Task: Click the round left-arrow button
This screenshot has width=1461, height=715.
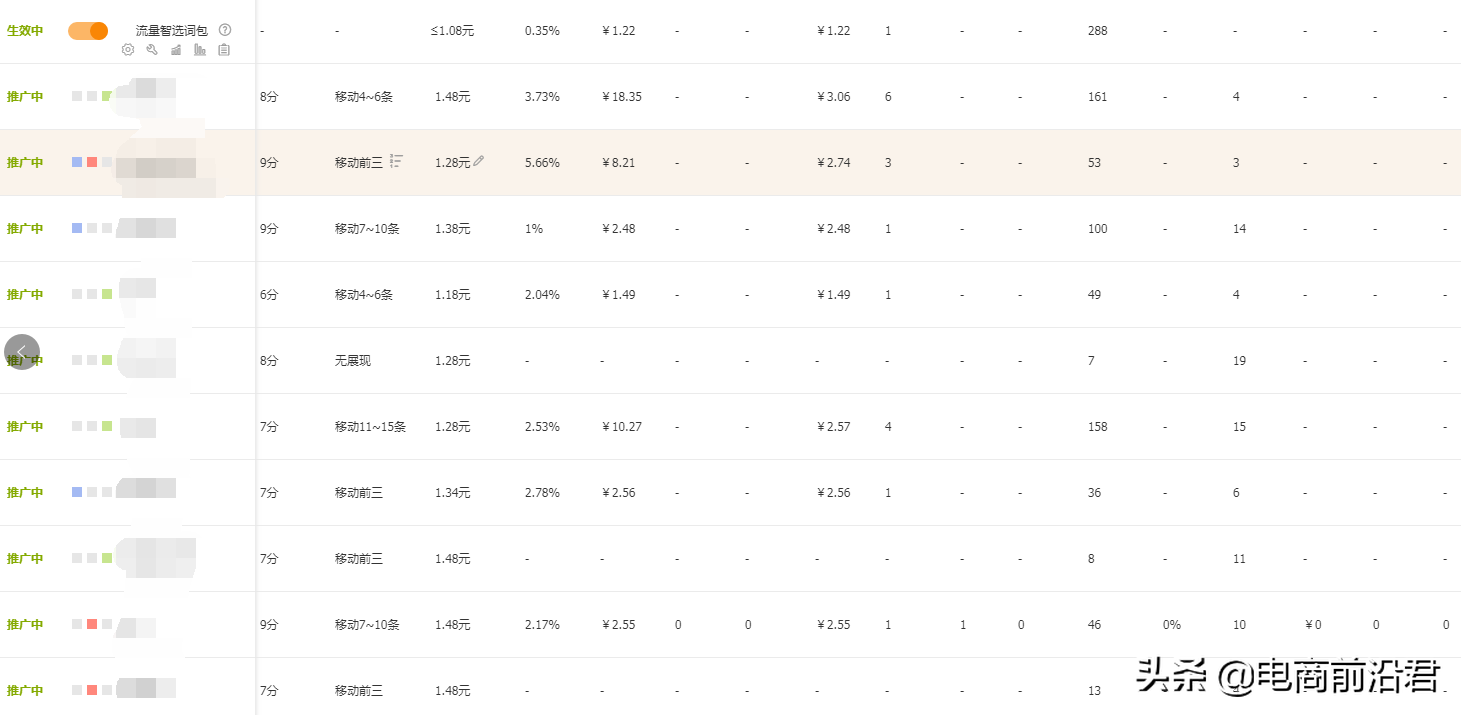Action: click(x=22, y=352)
